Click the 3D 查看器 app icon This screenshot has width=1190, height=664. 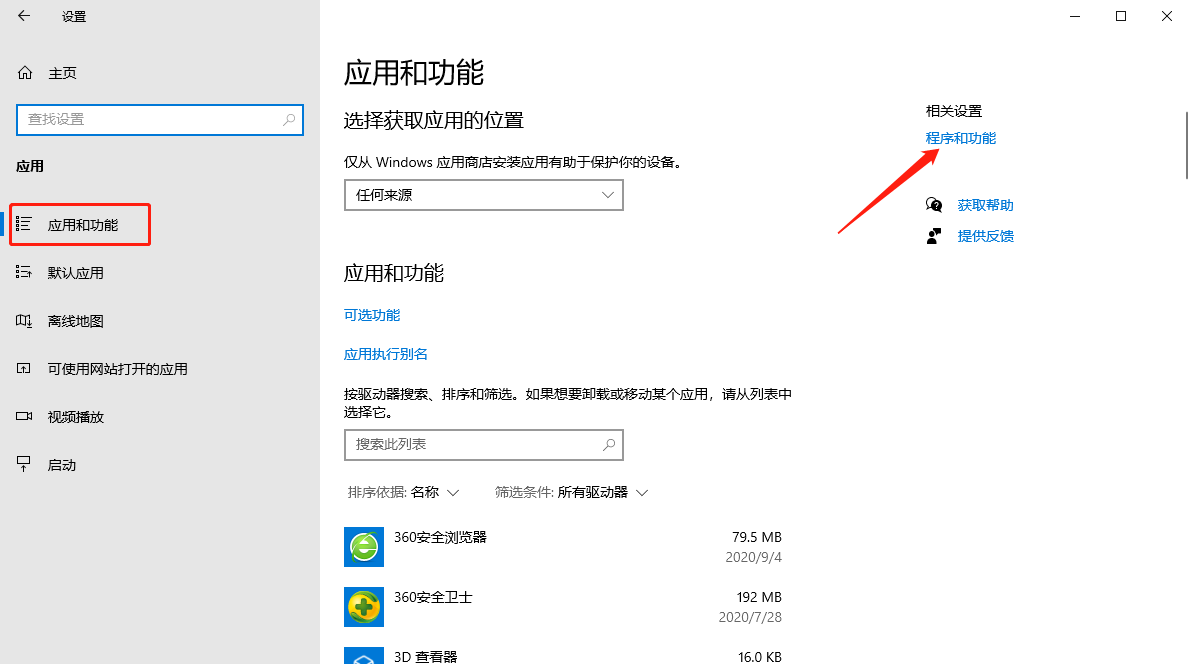pyautogui.click(x=363, y=657)
